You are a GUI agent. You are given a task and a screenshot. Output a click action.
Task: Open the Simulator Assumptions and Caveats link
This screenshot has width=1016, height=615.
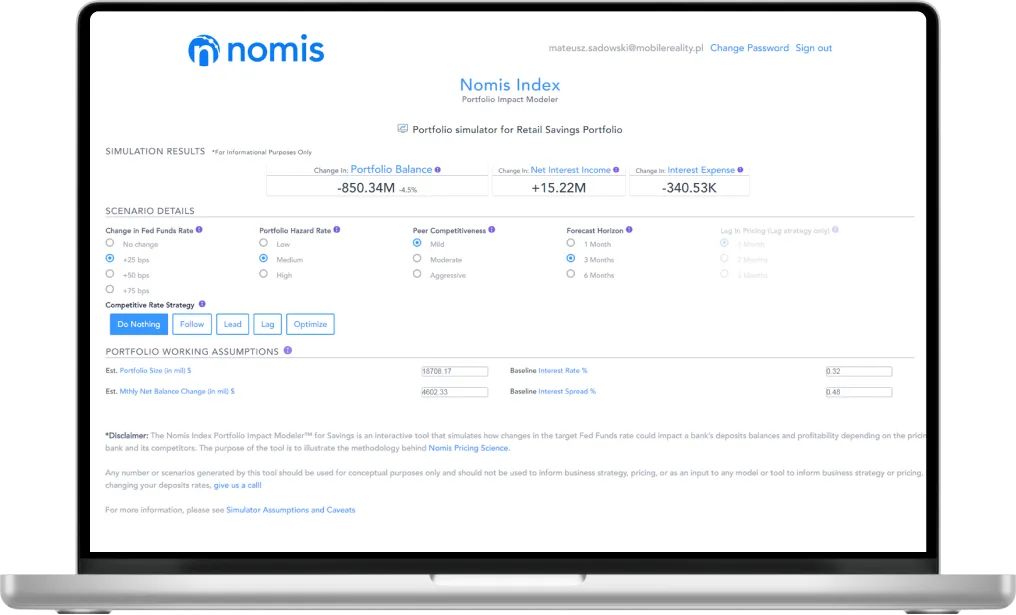pos(290,509)
